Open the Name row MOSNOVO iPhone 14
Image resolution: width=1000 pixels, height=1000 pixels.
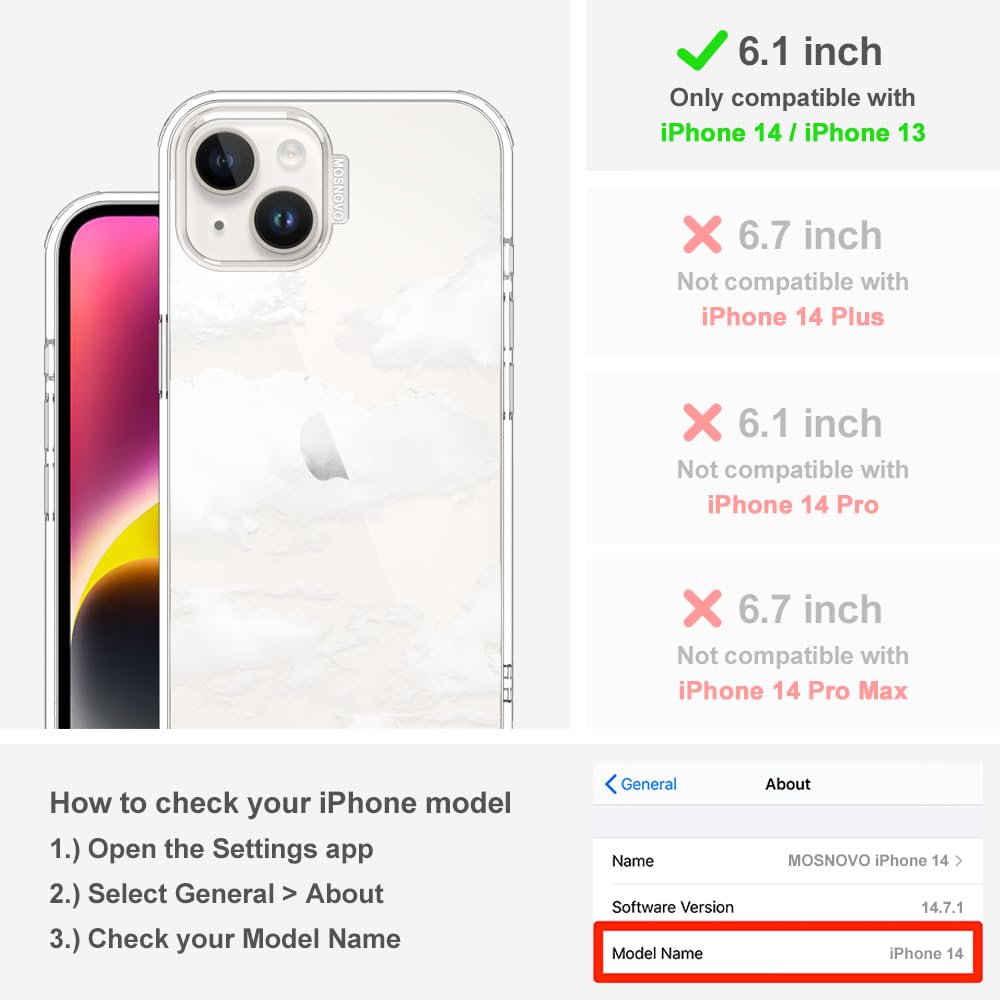788,860
